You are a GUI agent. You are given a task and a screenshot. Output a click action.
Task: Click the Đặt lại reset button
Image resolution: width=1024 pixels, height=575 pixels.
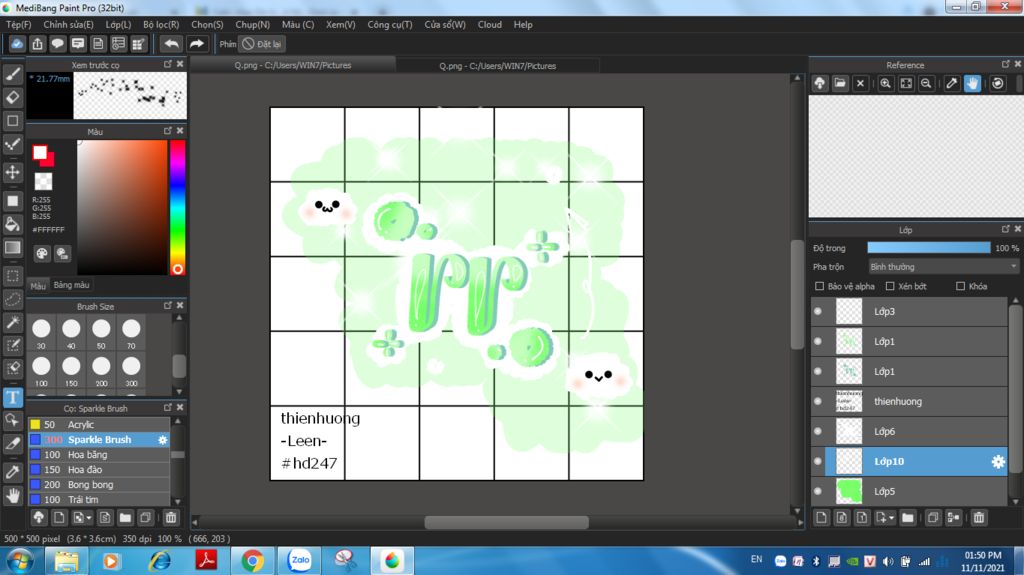262,44
